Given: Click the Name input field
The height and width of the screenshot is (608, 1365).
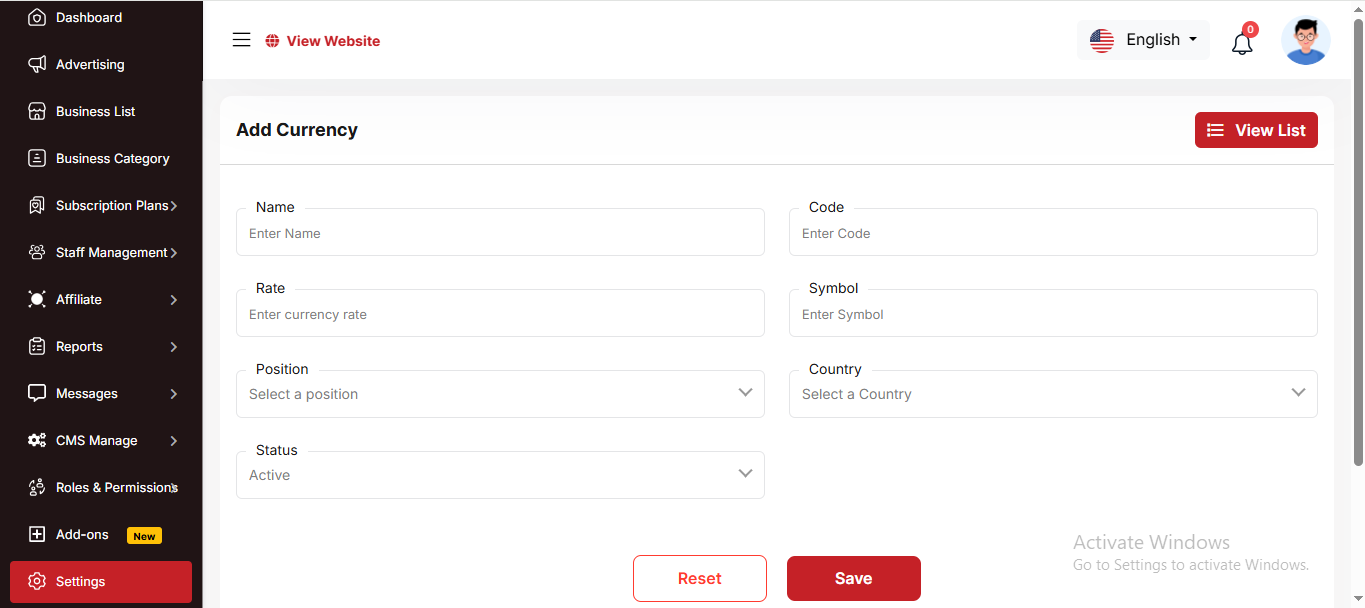Looking at the screenshot, I should 500,234.
